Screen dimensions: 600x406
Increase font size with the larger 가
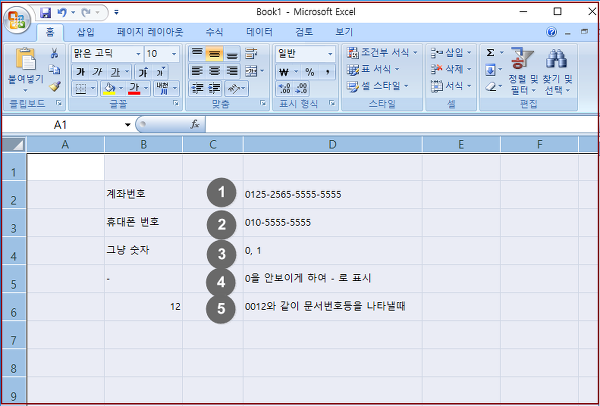(143, 72)
